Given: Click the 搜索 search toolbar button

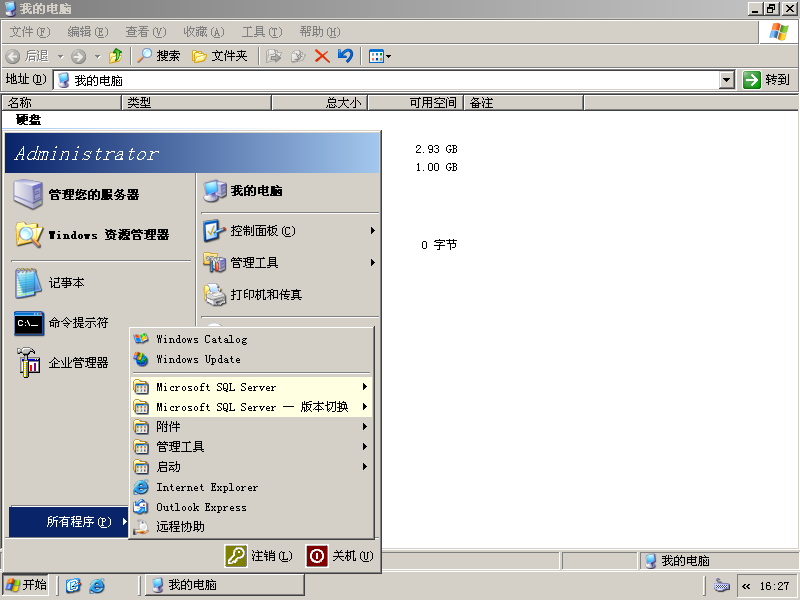Looking at the screenshot, I should point(159,56).
